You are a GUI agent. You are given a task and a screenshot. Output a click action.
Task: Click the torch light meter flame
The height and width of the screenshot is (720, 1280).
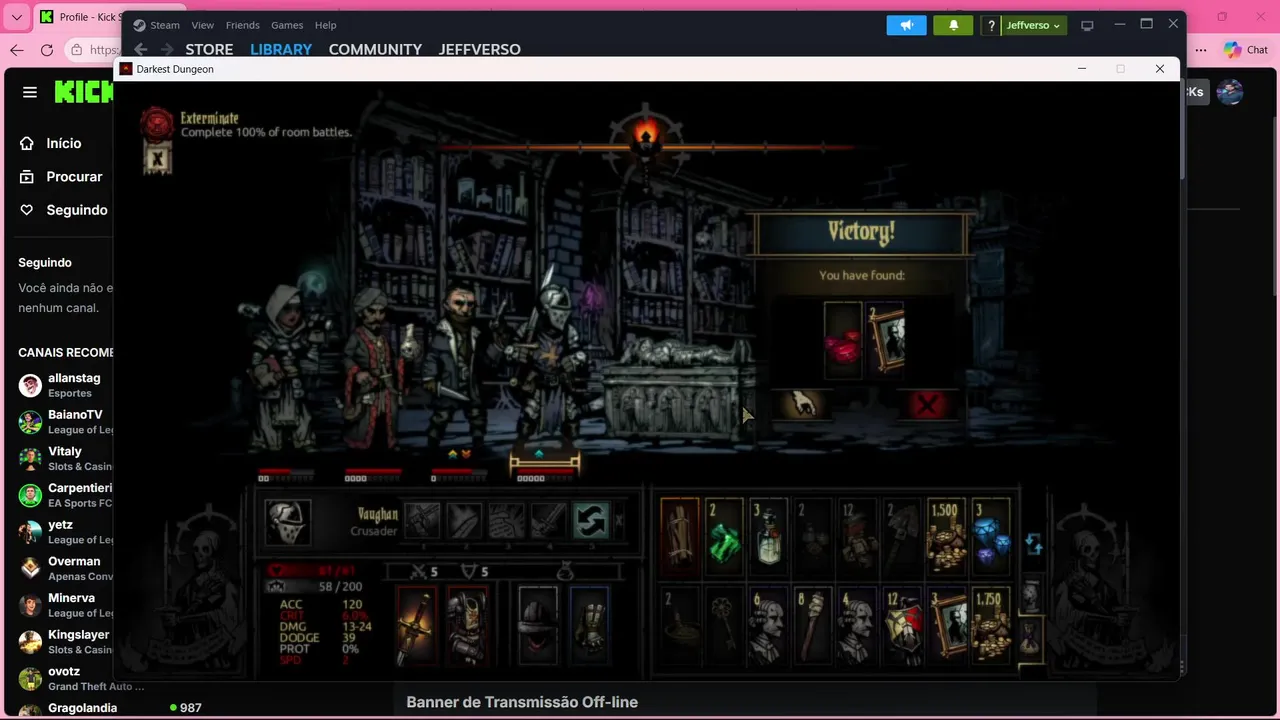646,131
